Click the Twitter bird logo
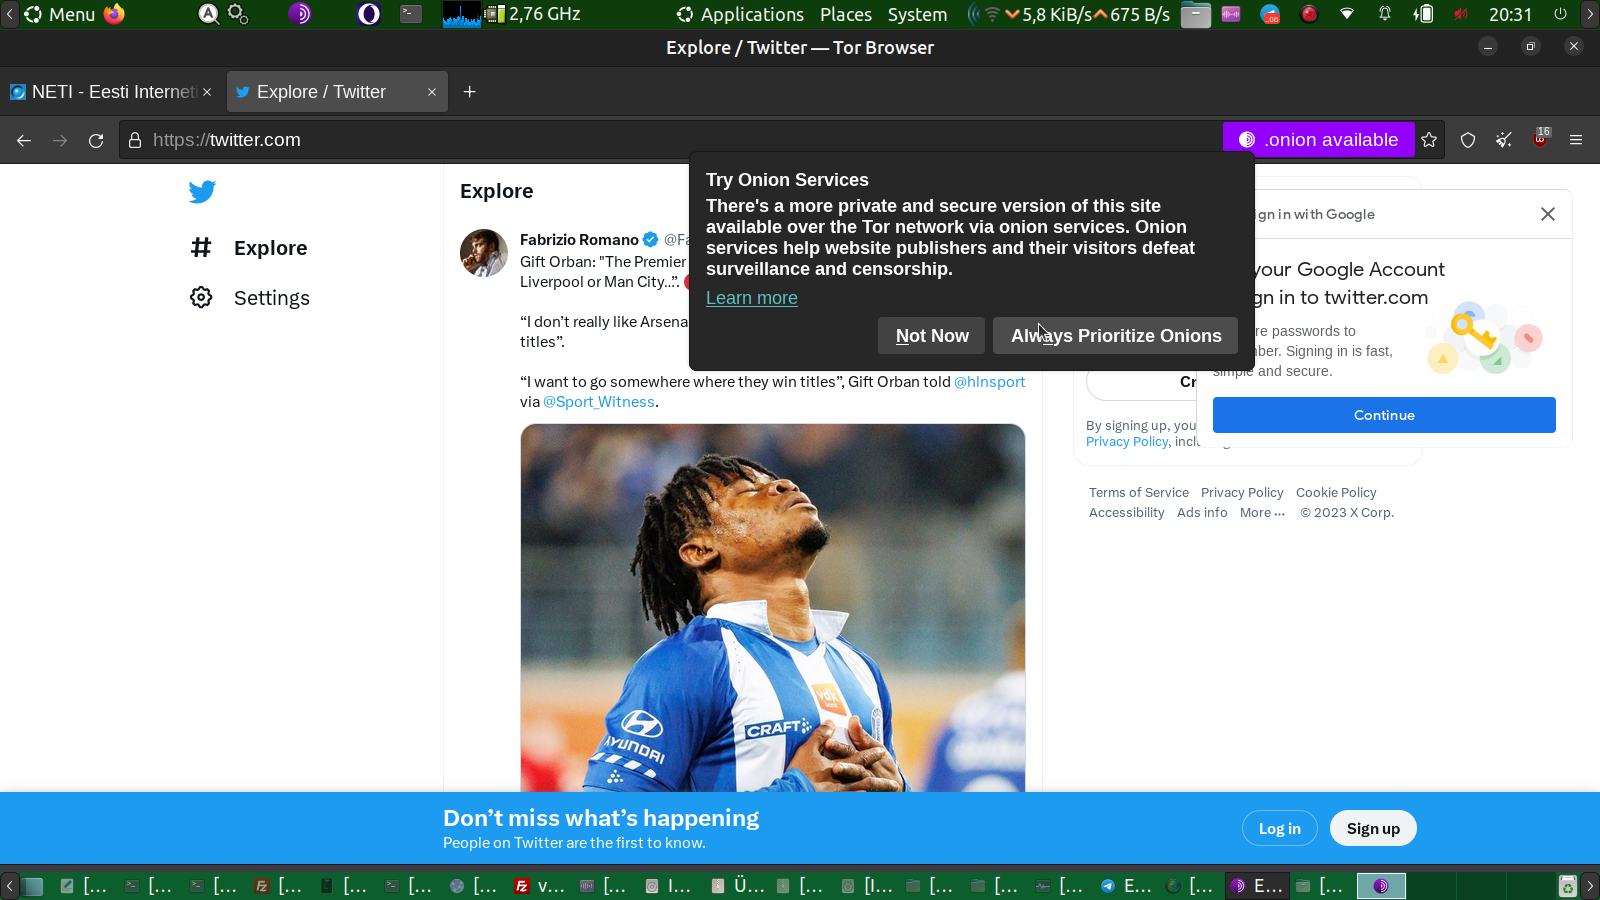1600x900 pixels. [202, 192]
